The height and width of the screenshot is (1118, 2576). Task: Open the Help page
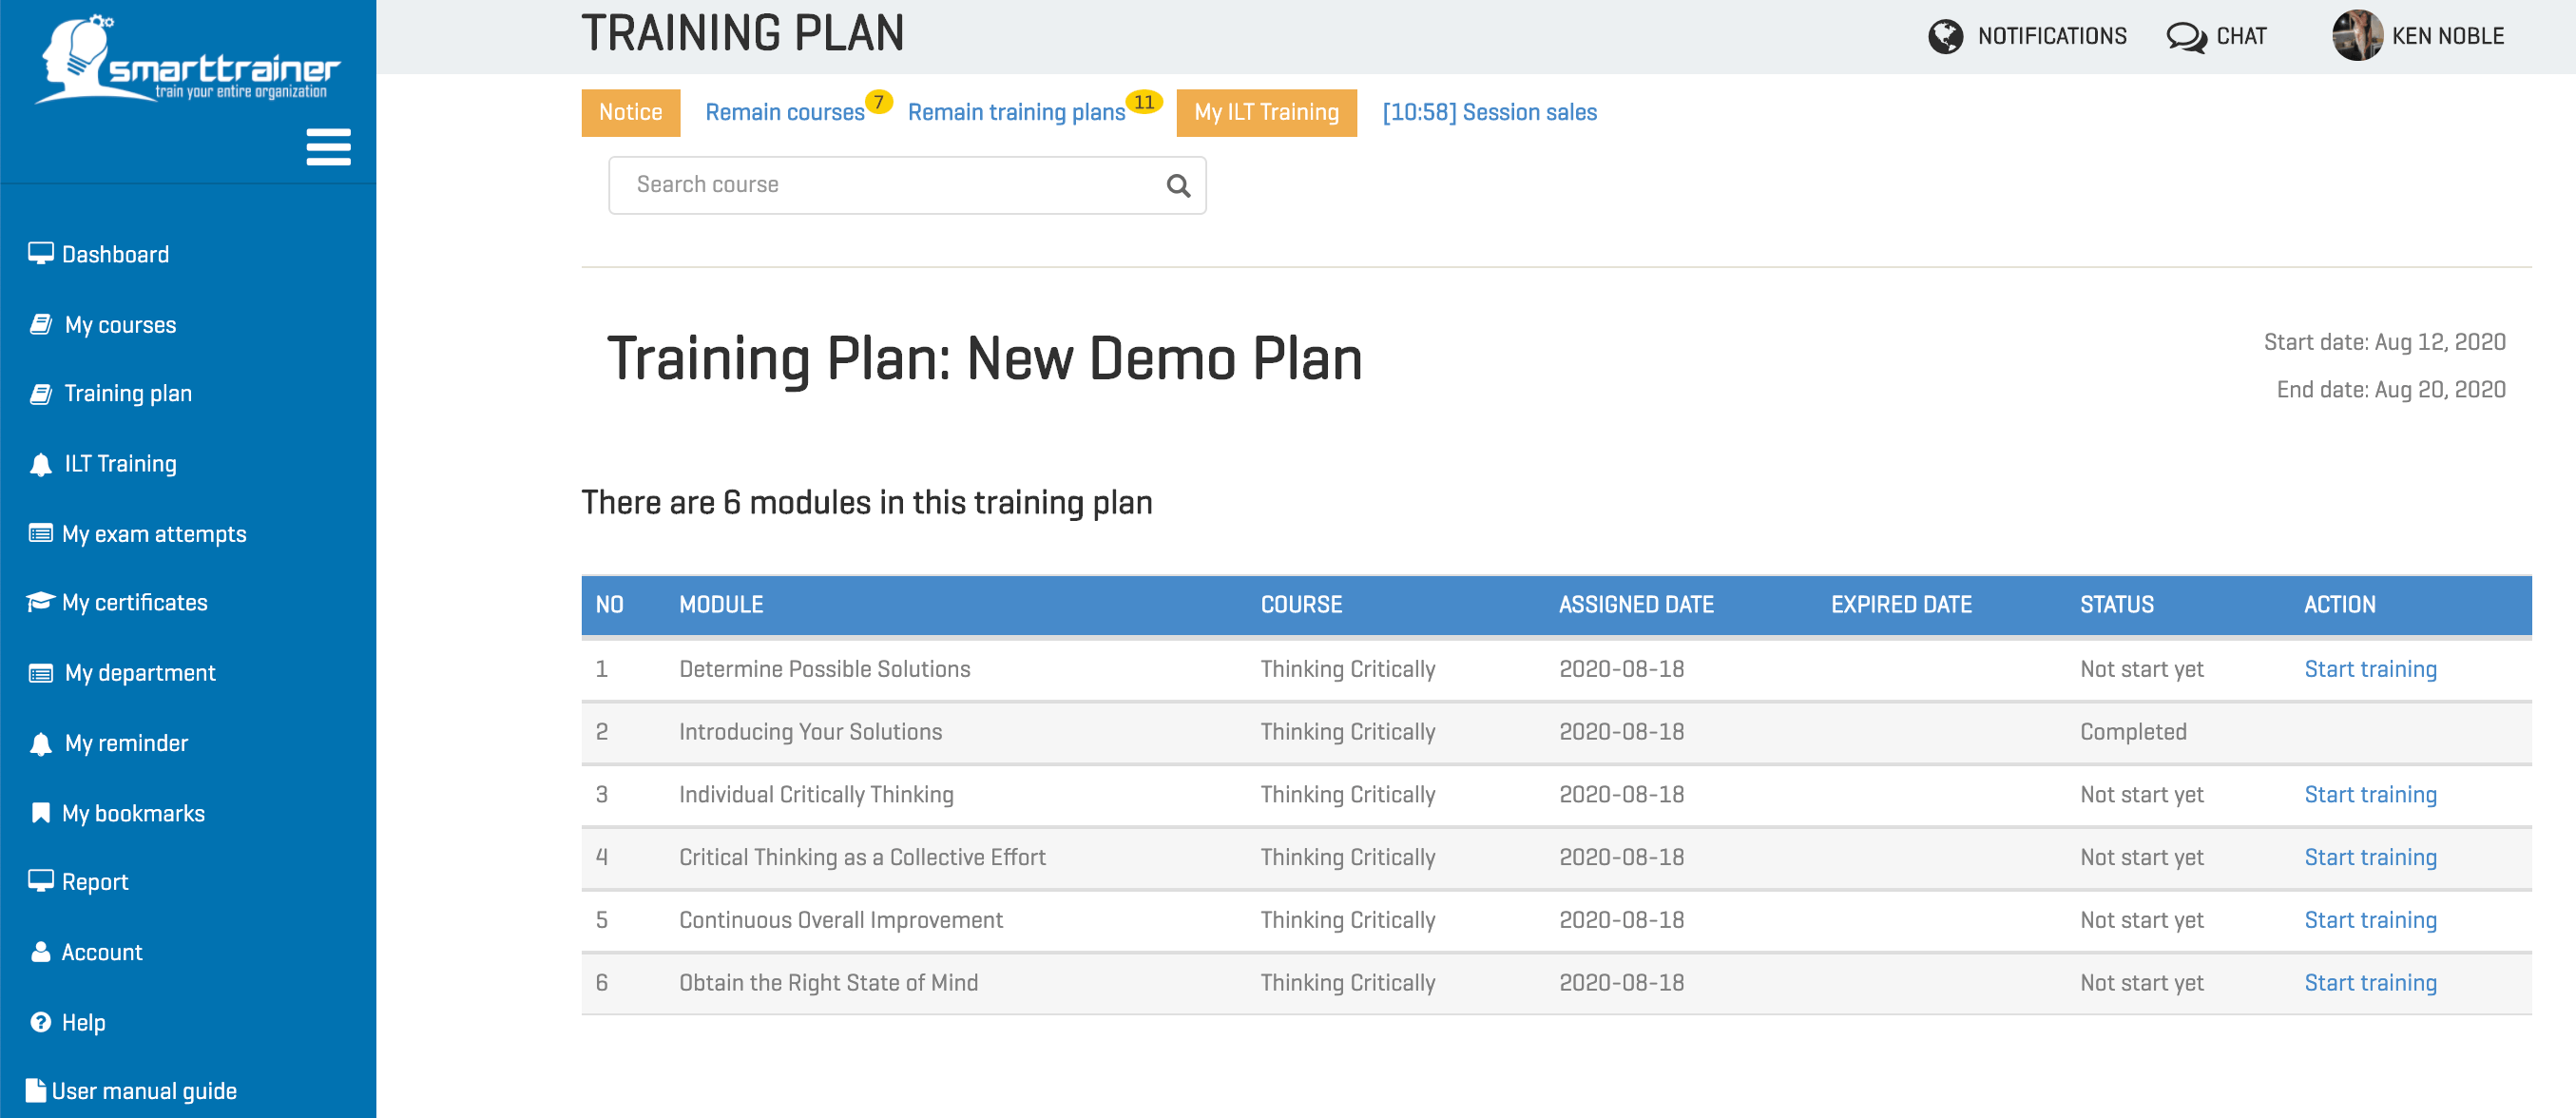tap(84, 1022)
